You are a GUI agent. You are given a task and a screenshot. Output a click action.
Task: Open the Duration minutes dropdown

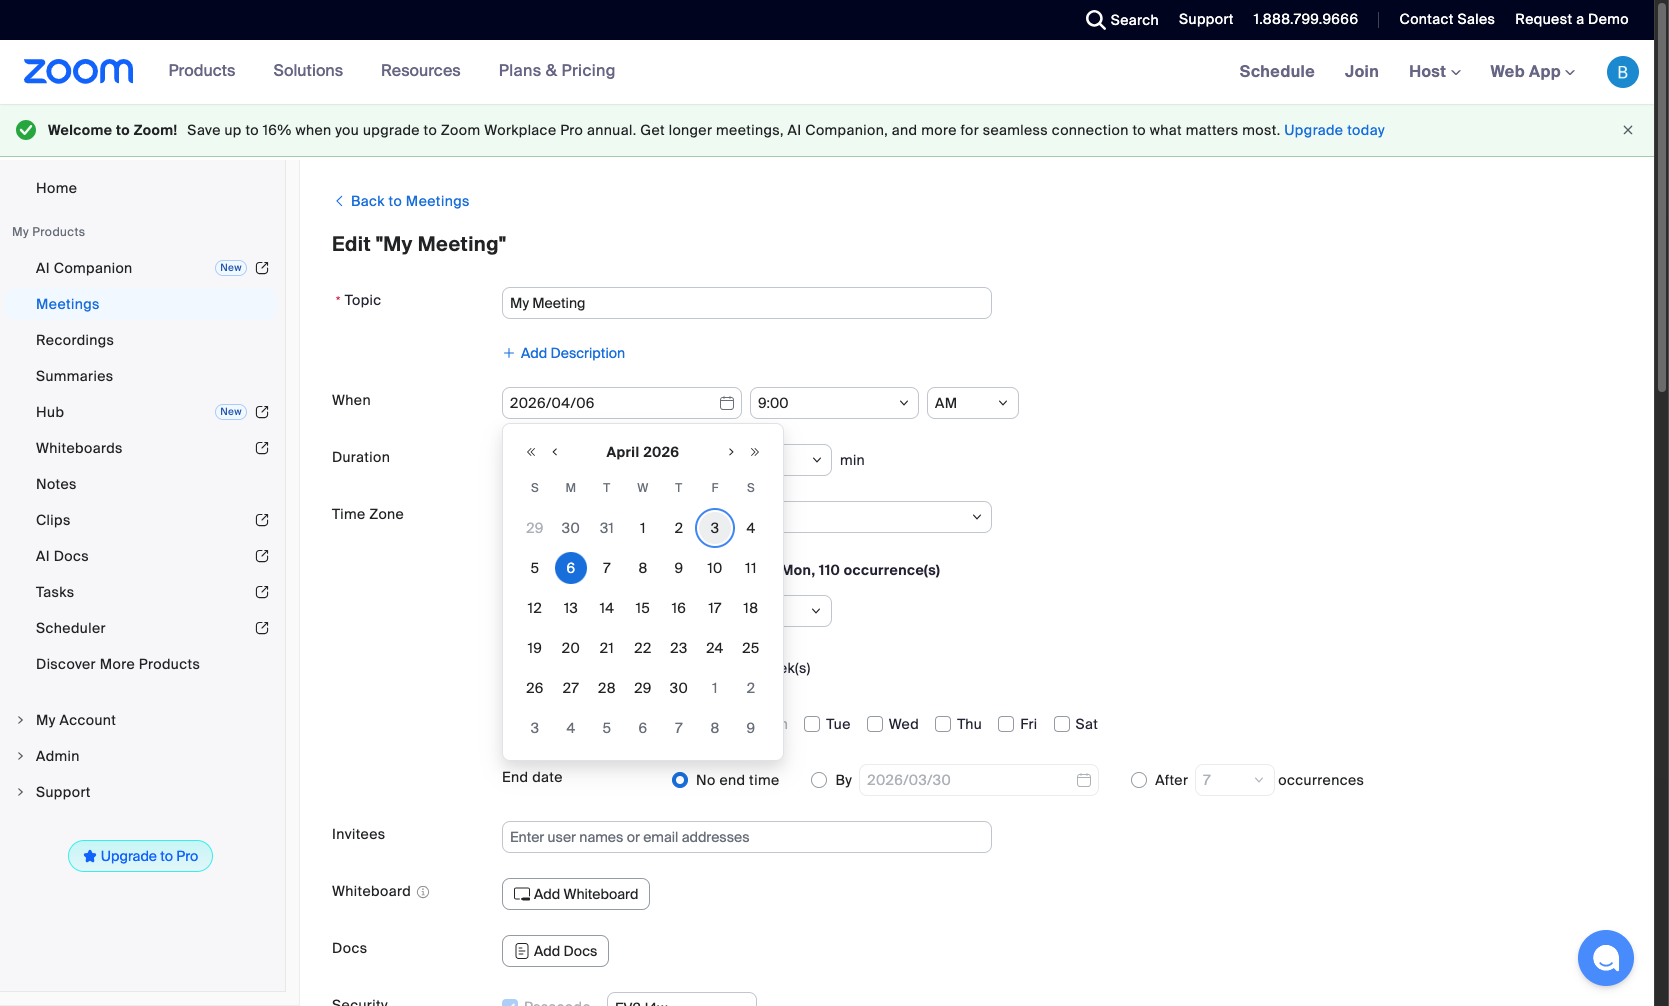[x=808, y=460]
